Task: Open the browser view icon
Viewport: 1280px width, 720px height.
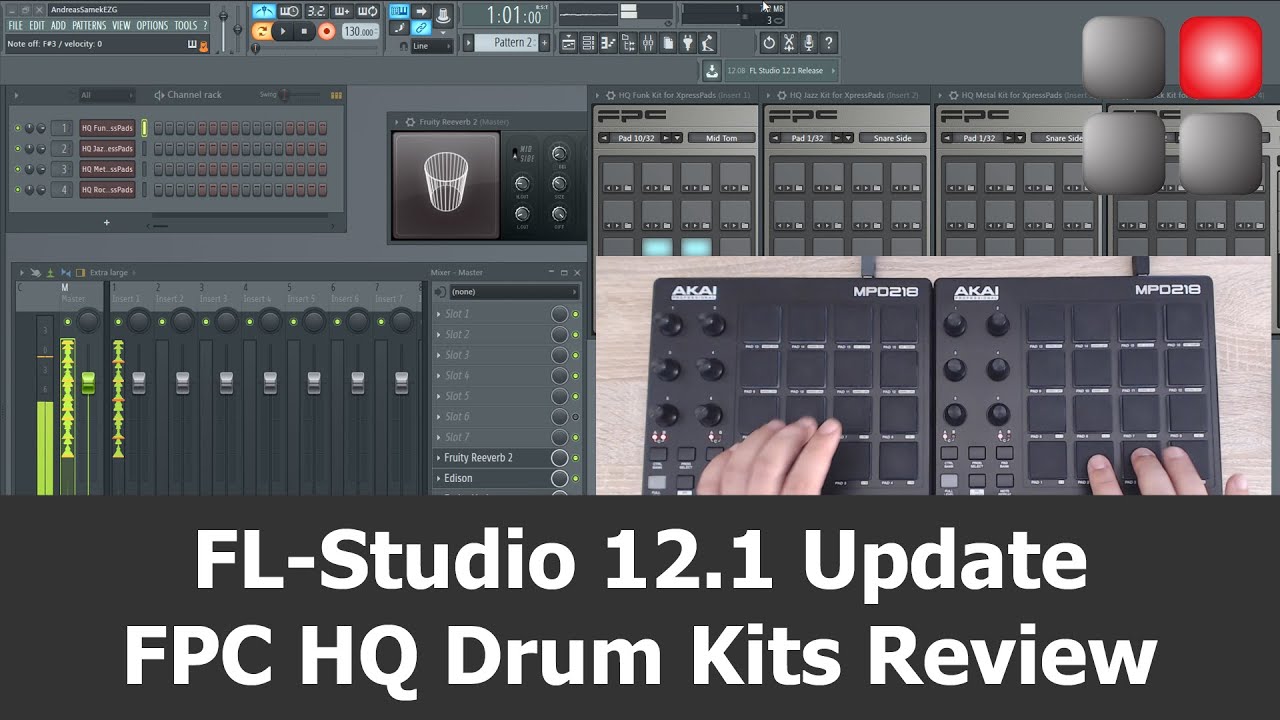Action: click(628, 43)
